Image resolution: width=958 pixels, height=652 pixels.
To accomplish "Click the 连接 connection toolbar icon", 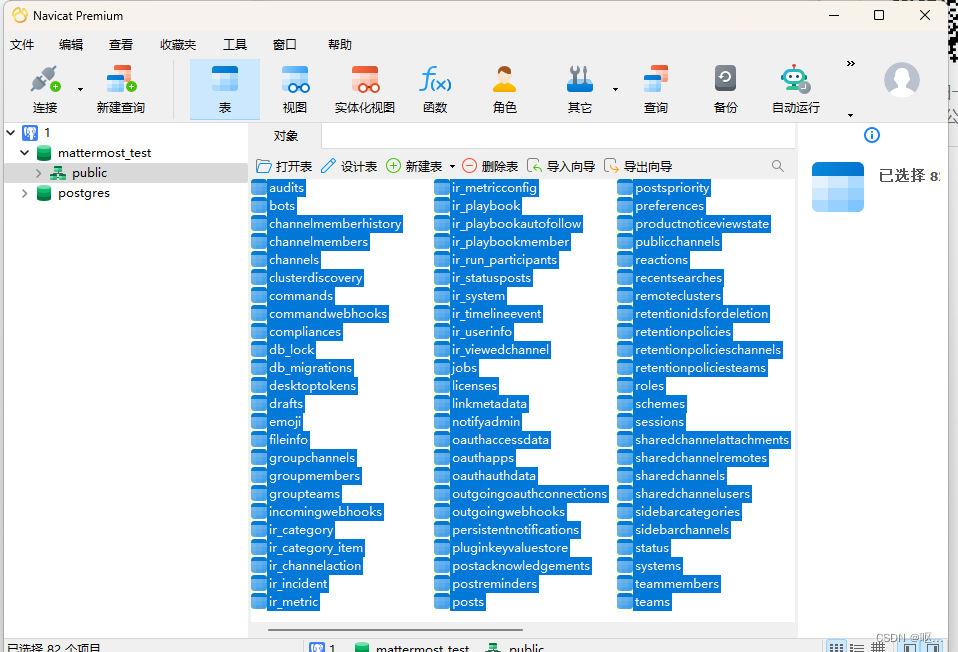I will point(45,89).
